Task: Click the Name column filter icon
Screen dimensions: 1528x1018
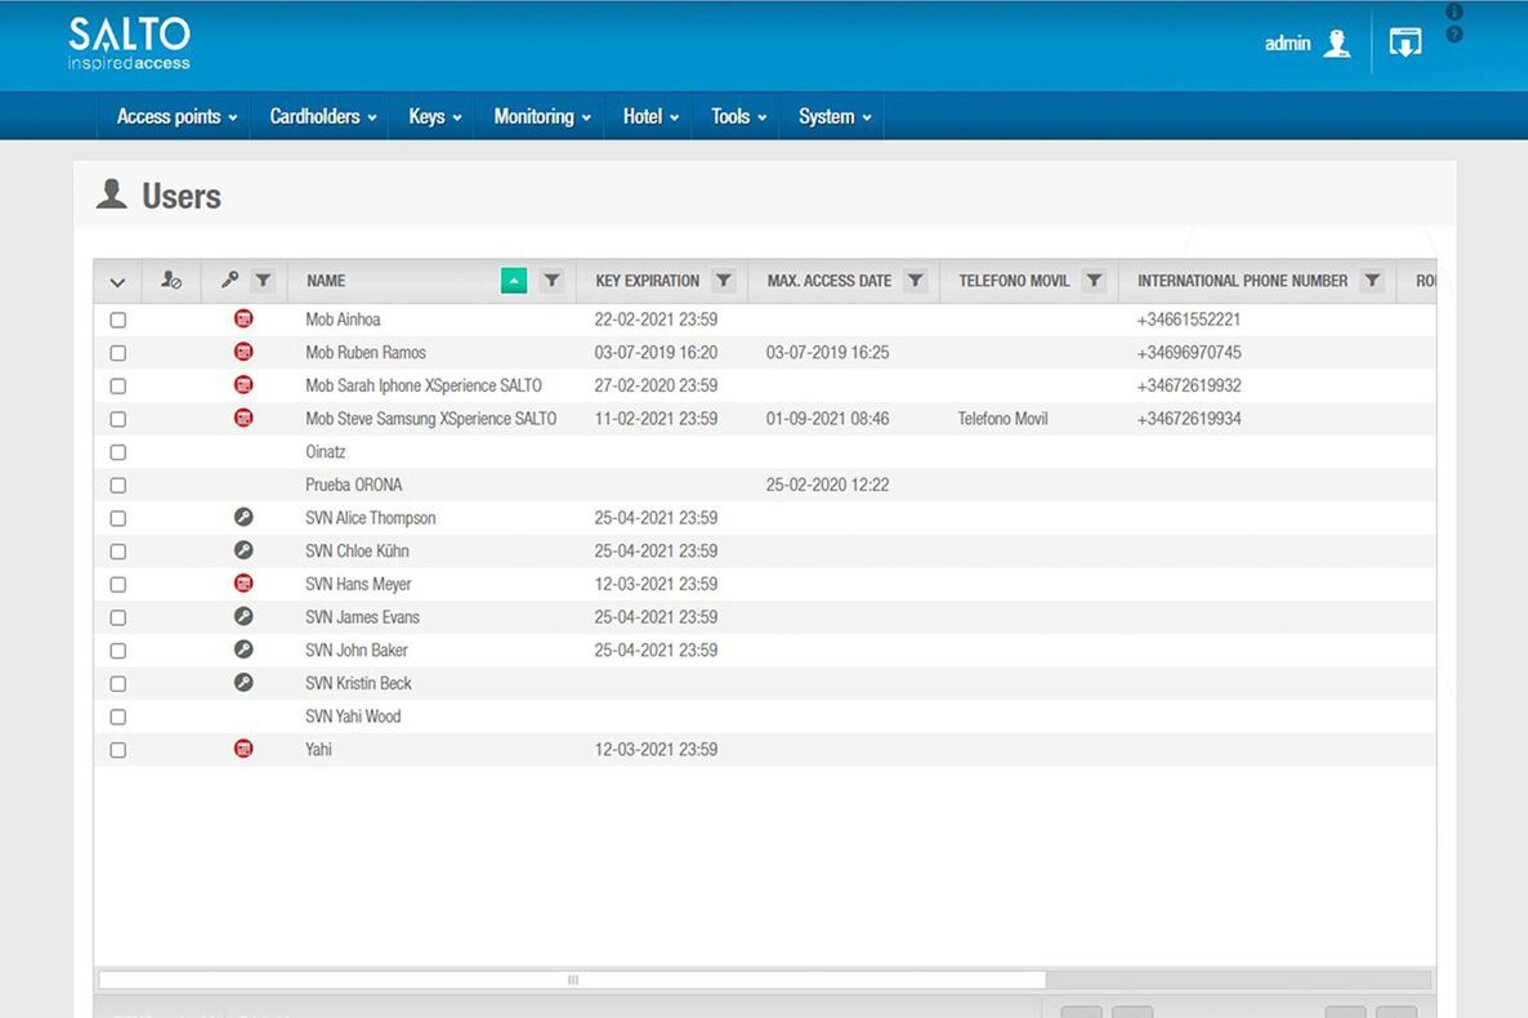Action: 551,281
